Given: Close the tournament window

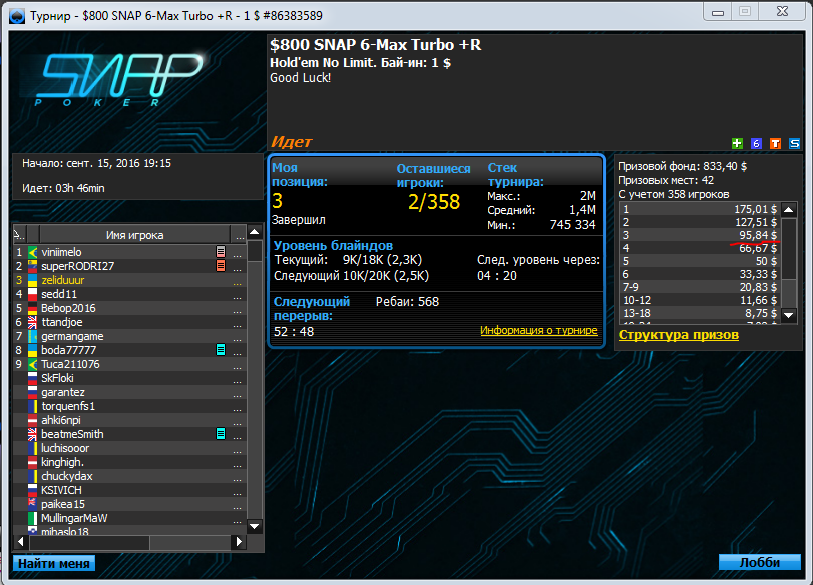Looking at the screenshot, I should (782, 11).
